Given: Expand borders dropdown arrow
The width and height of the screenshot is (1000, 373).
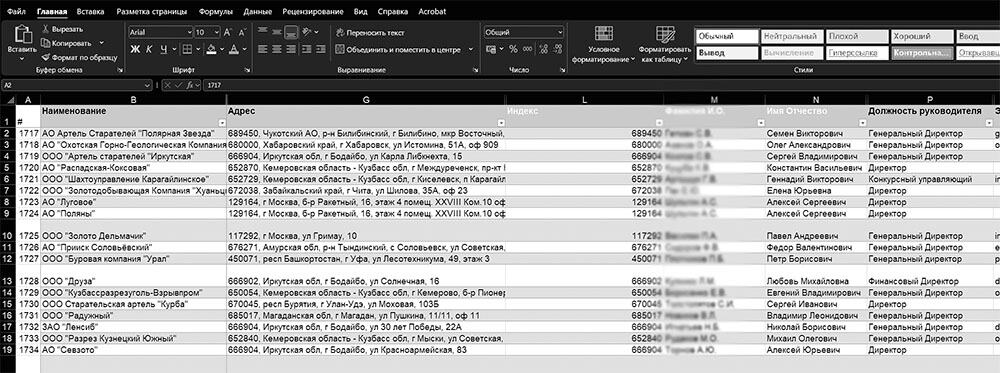Looking at the screenshot, I should pos(197,49).
